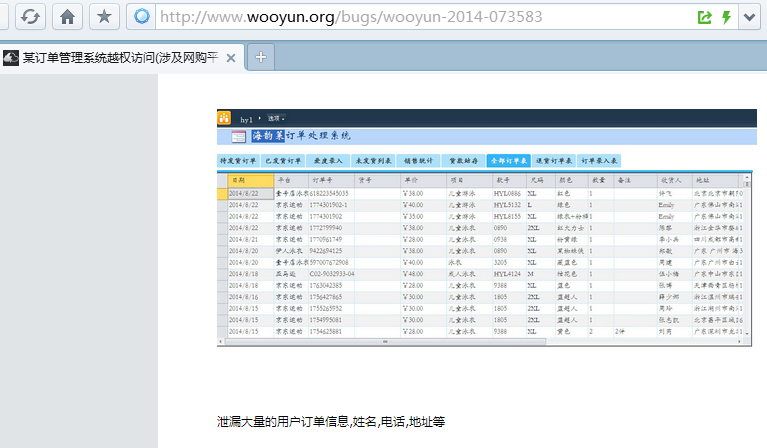Switch to the 全部订单表 tab
767x448 pixels.
tap(507, 160)
